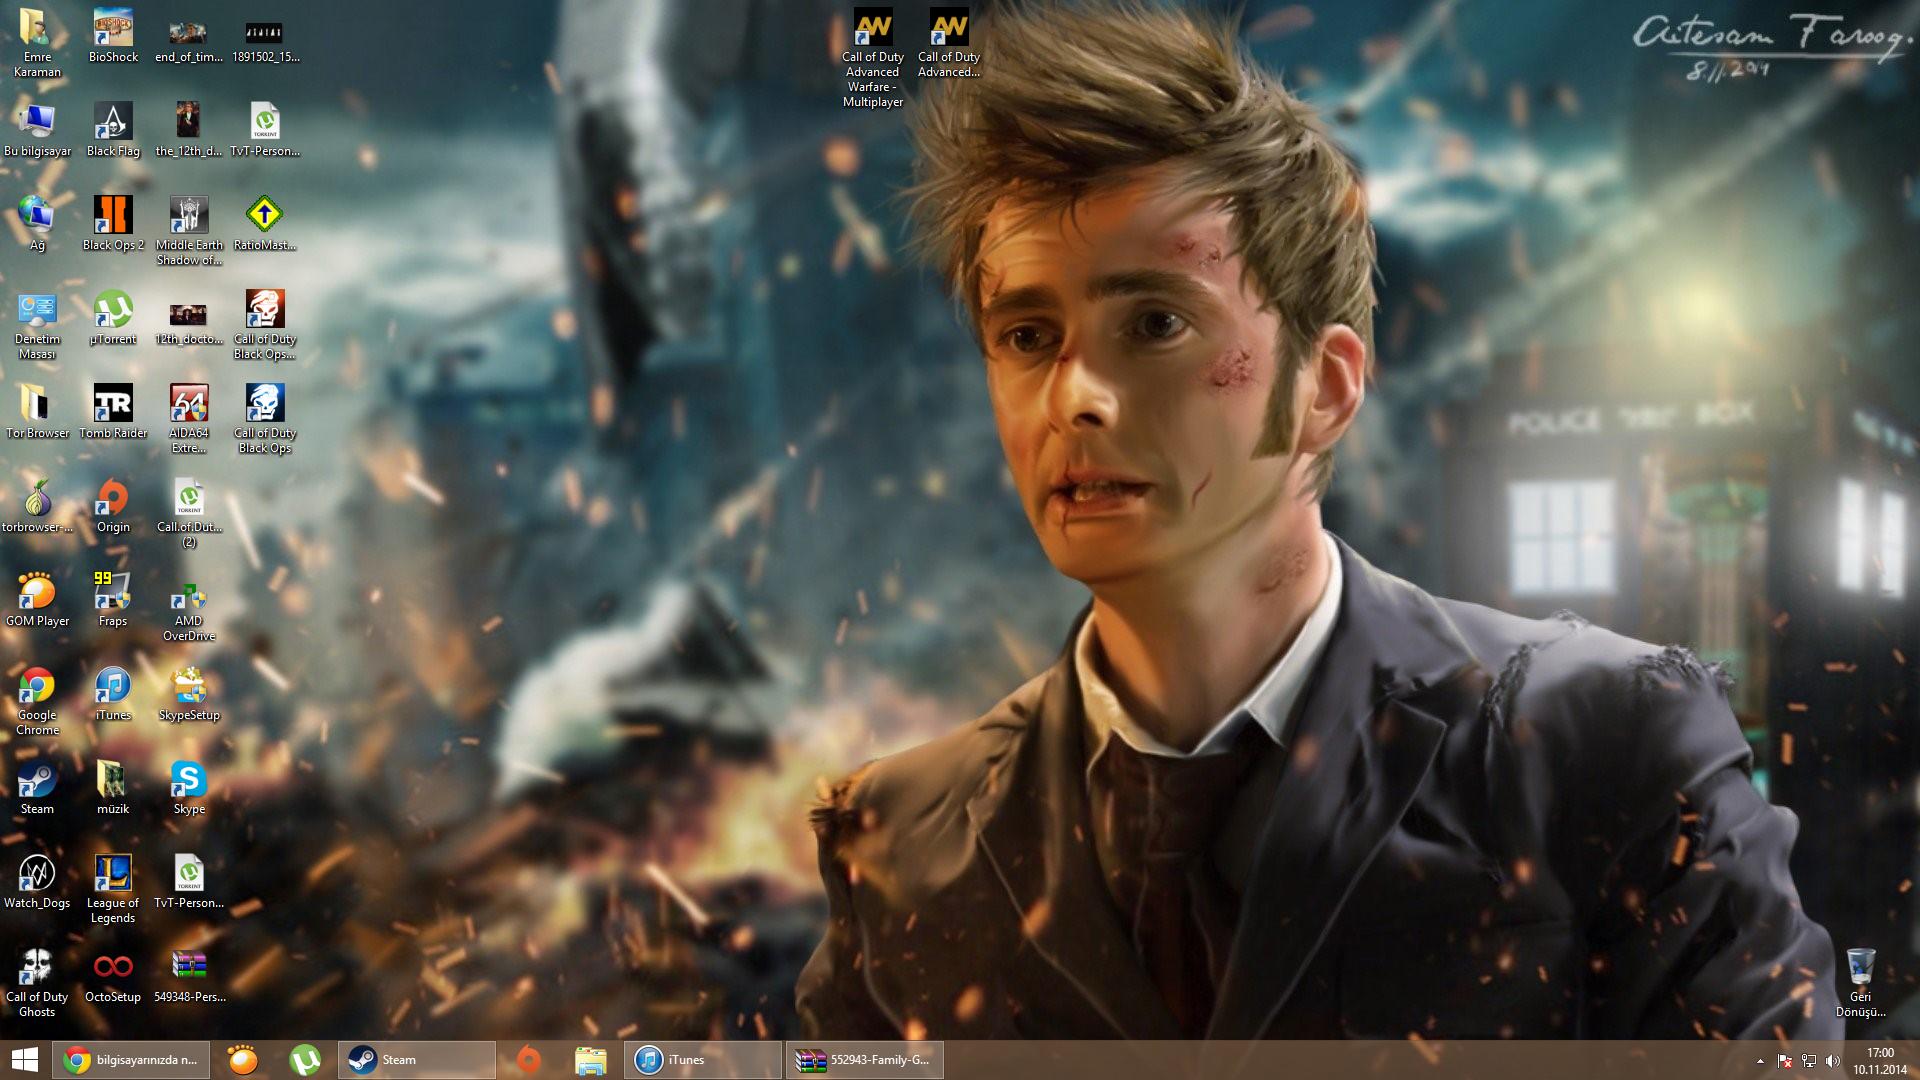Launch the League of Legends shortcut

[x=113, y=888]
